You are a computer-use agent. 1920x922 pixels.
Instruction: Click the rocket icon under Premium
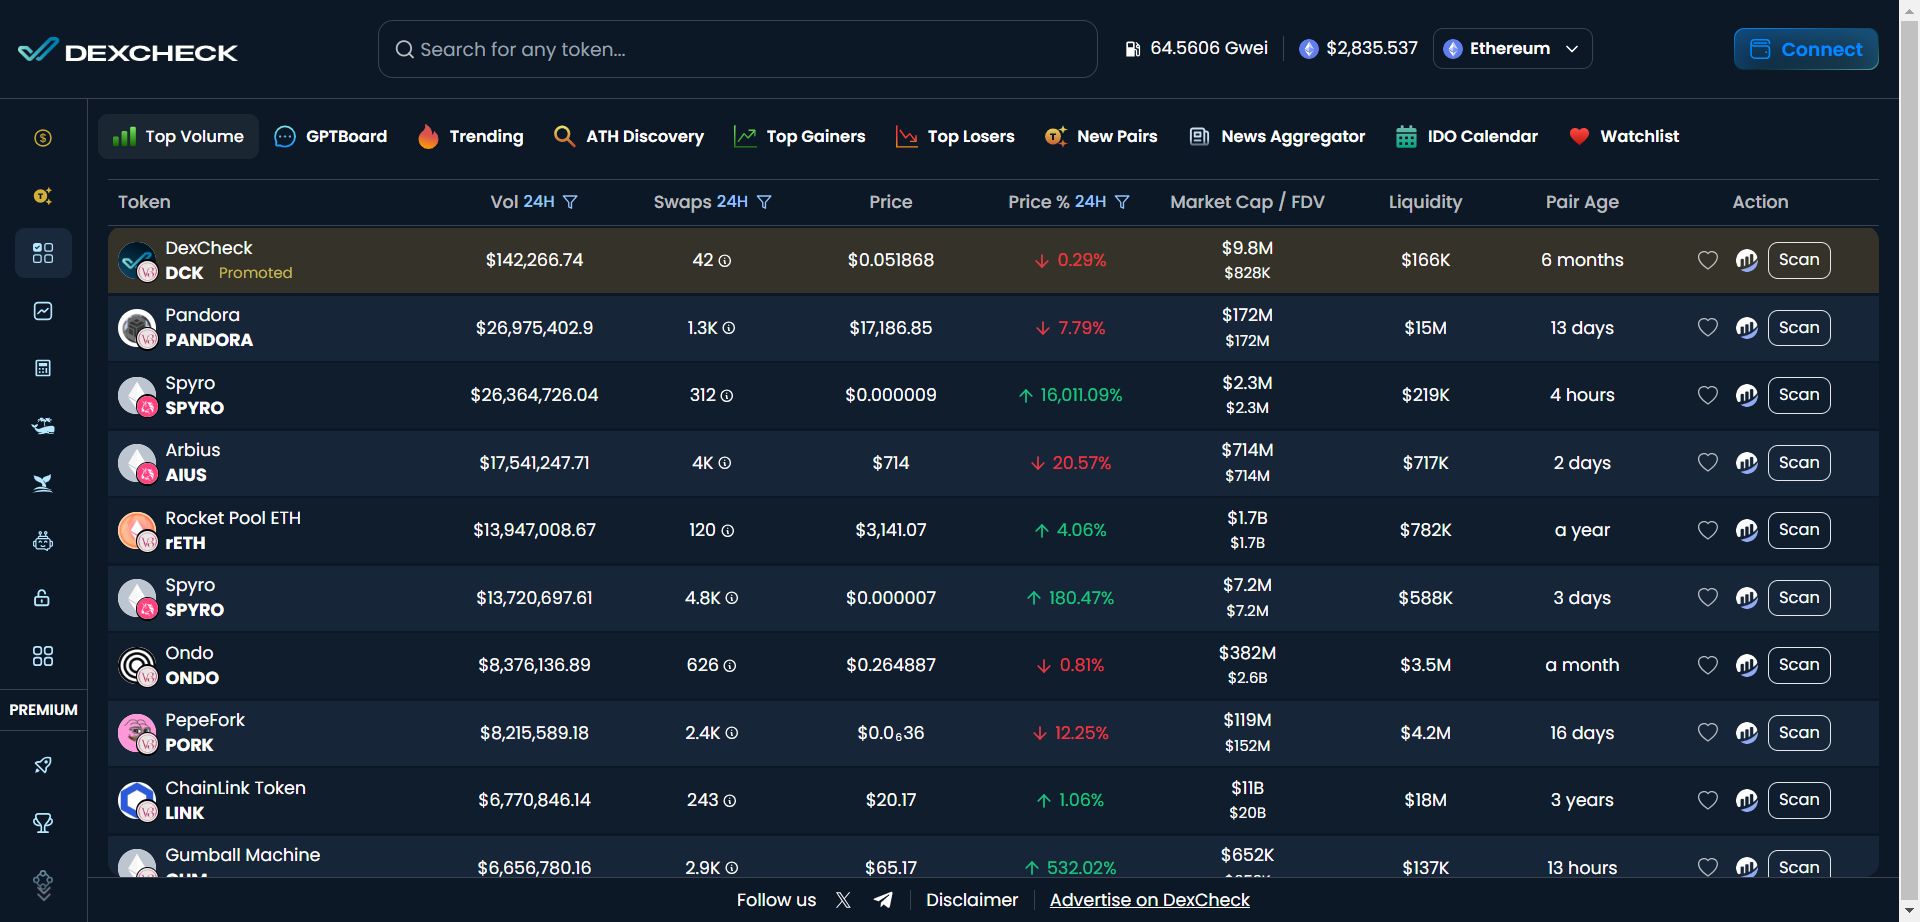[43, 765]
